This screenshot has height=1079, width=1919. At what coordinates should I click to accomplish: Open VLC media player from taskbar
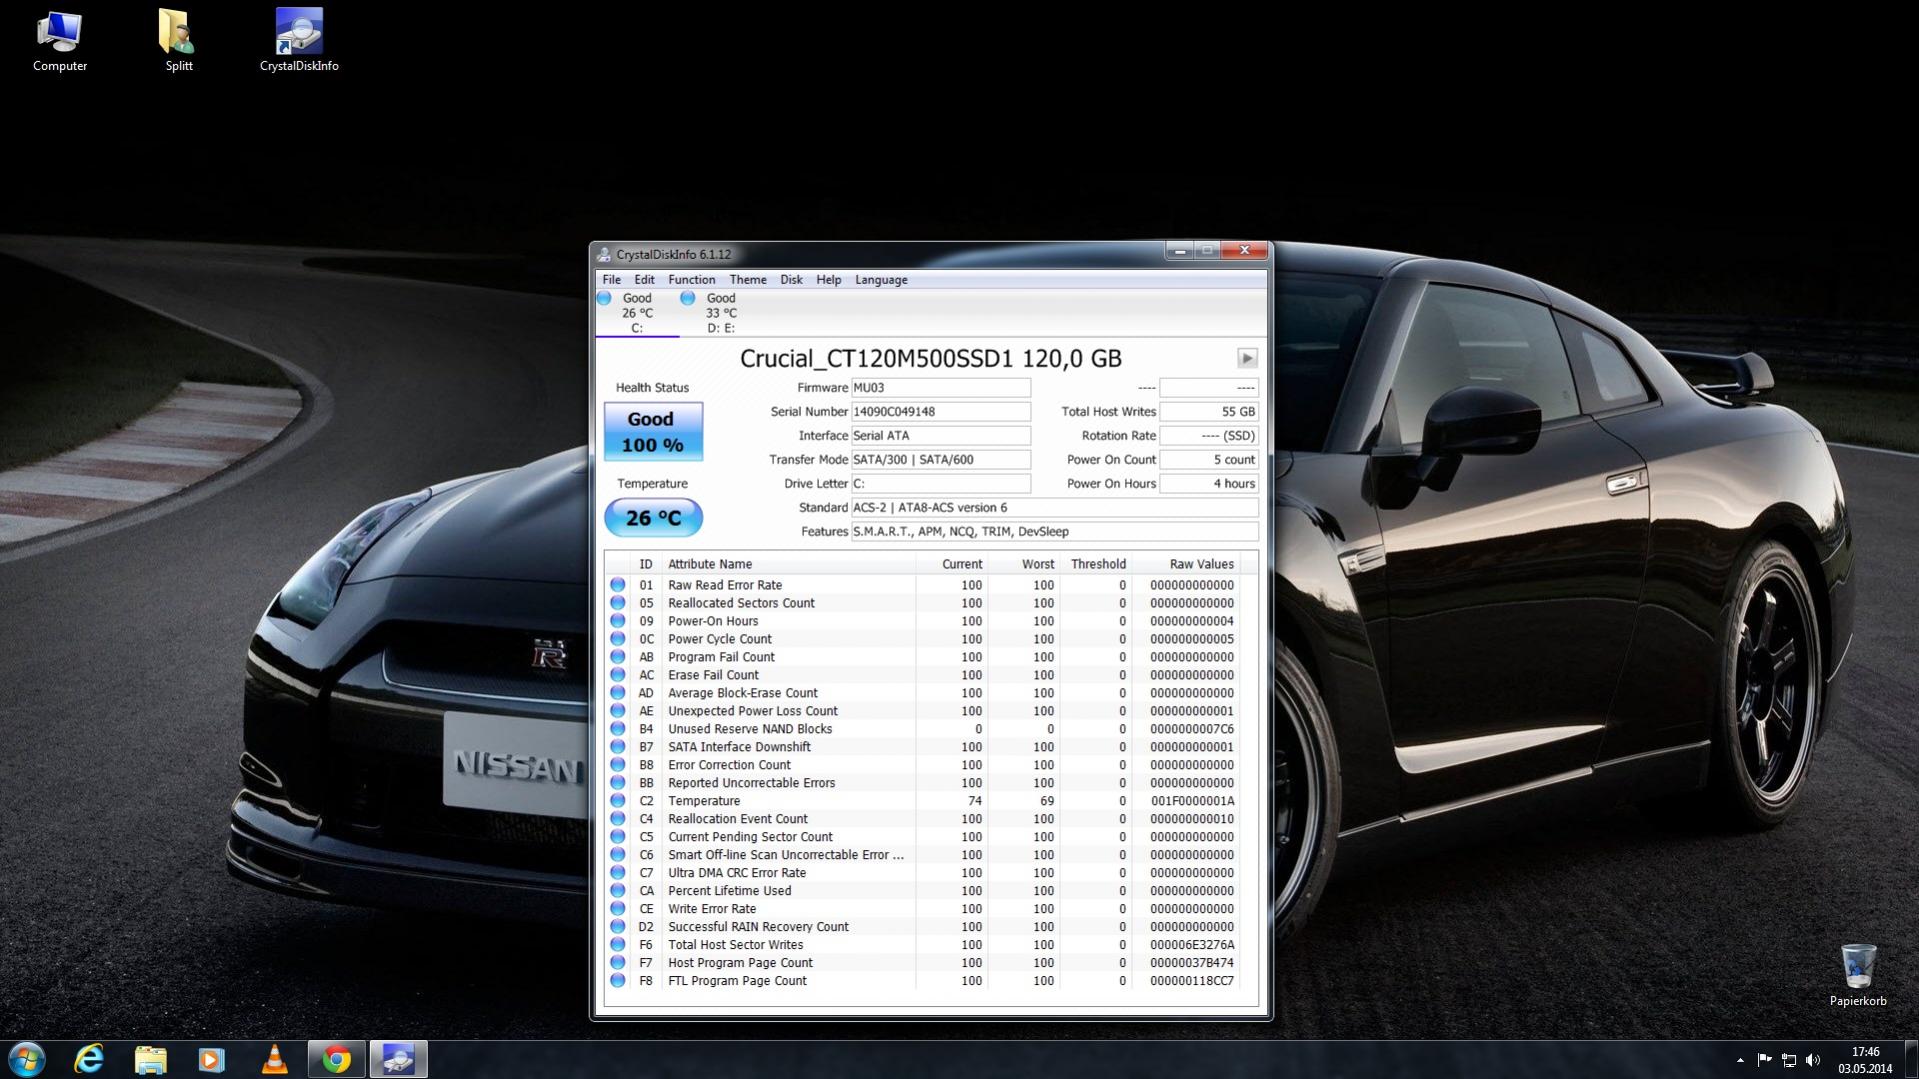pos(274,1060)
